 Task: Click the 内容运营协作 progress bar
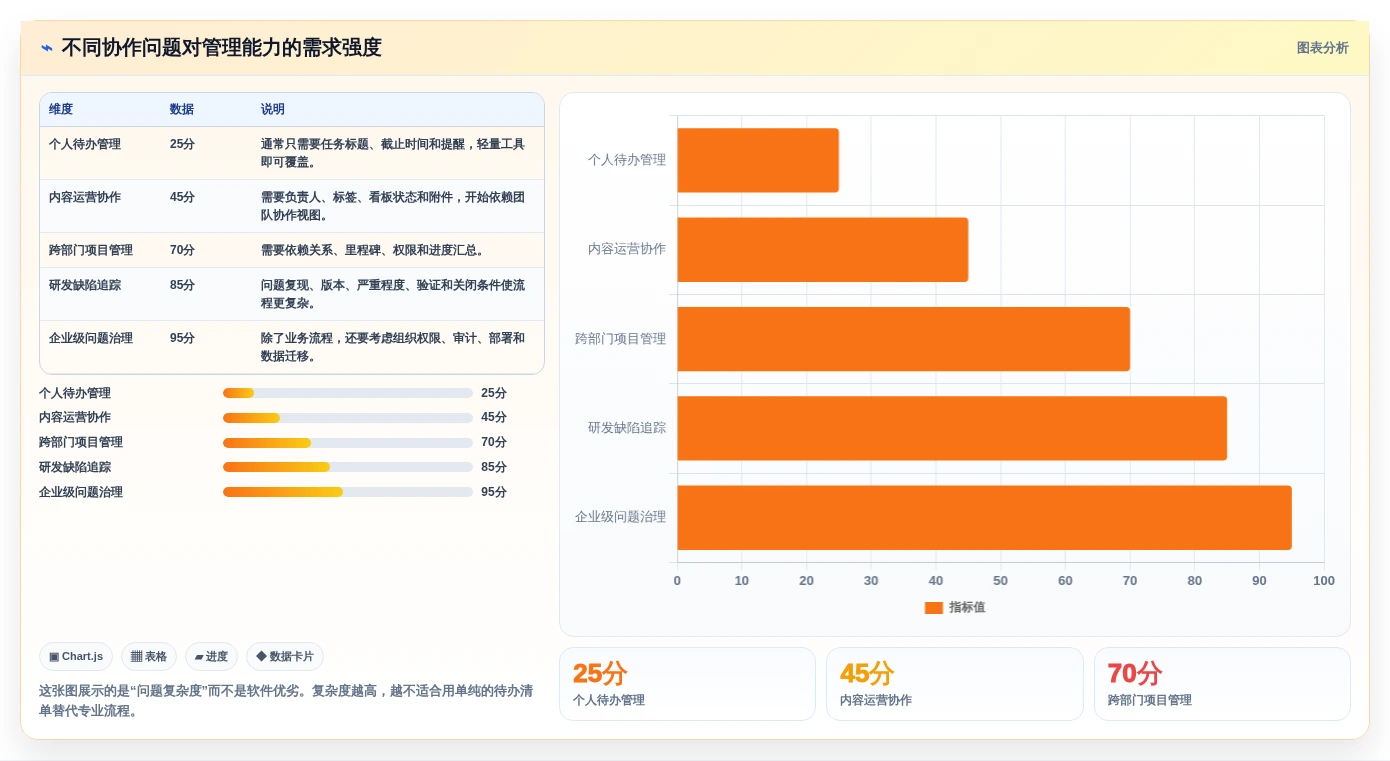(348, 417)
